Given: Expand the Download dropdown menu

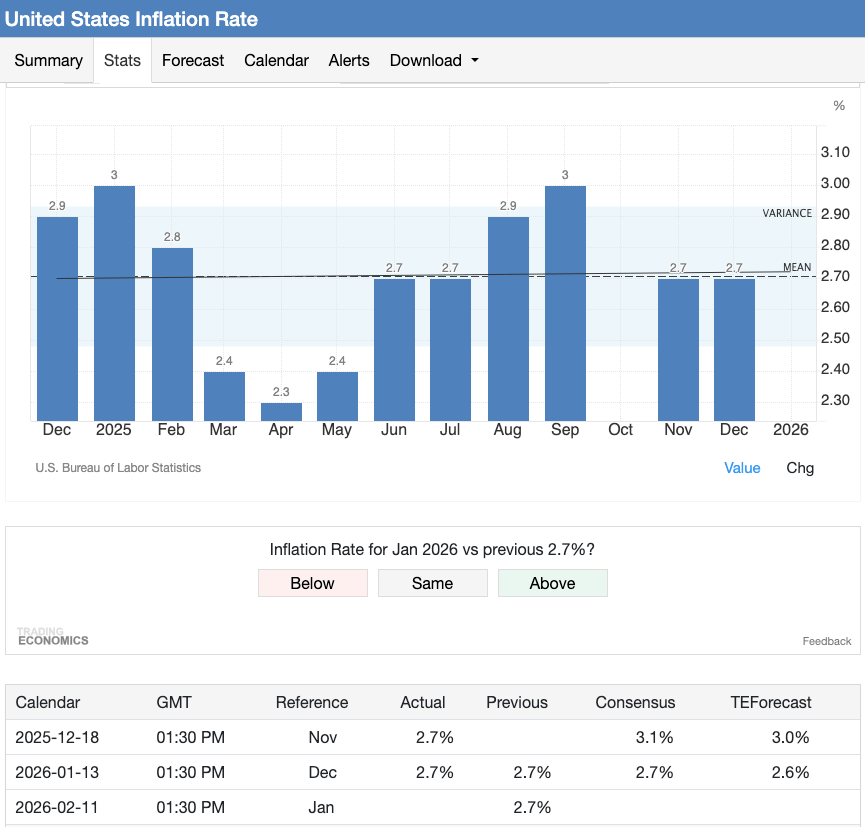Looking at the screenshot, I should pos(434,61).
